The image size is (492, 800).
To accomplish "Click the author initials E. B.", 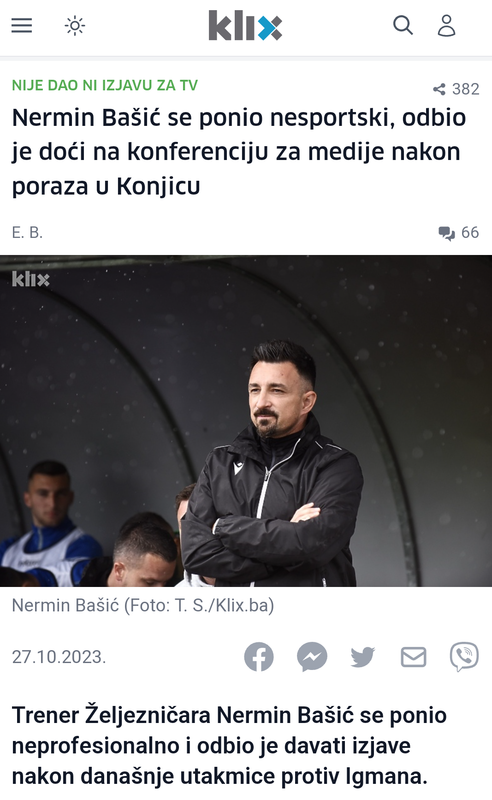I will tap(28, 233).
